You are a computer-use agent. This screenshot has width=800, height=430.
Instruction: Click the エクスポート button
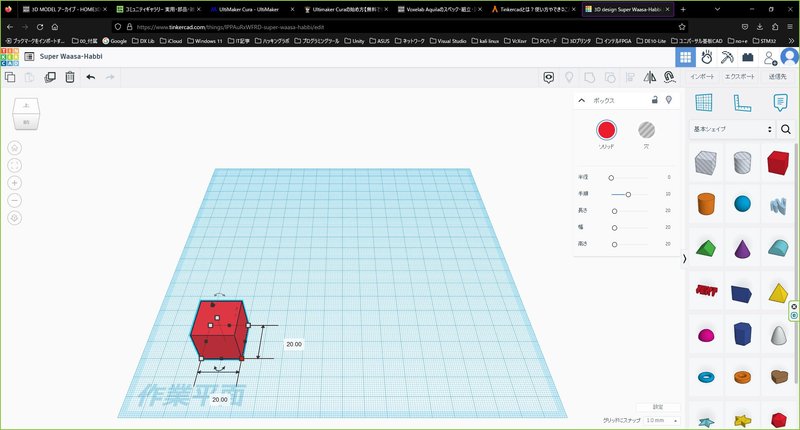(x=739, y=77)
